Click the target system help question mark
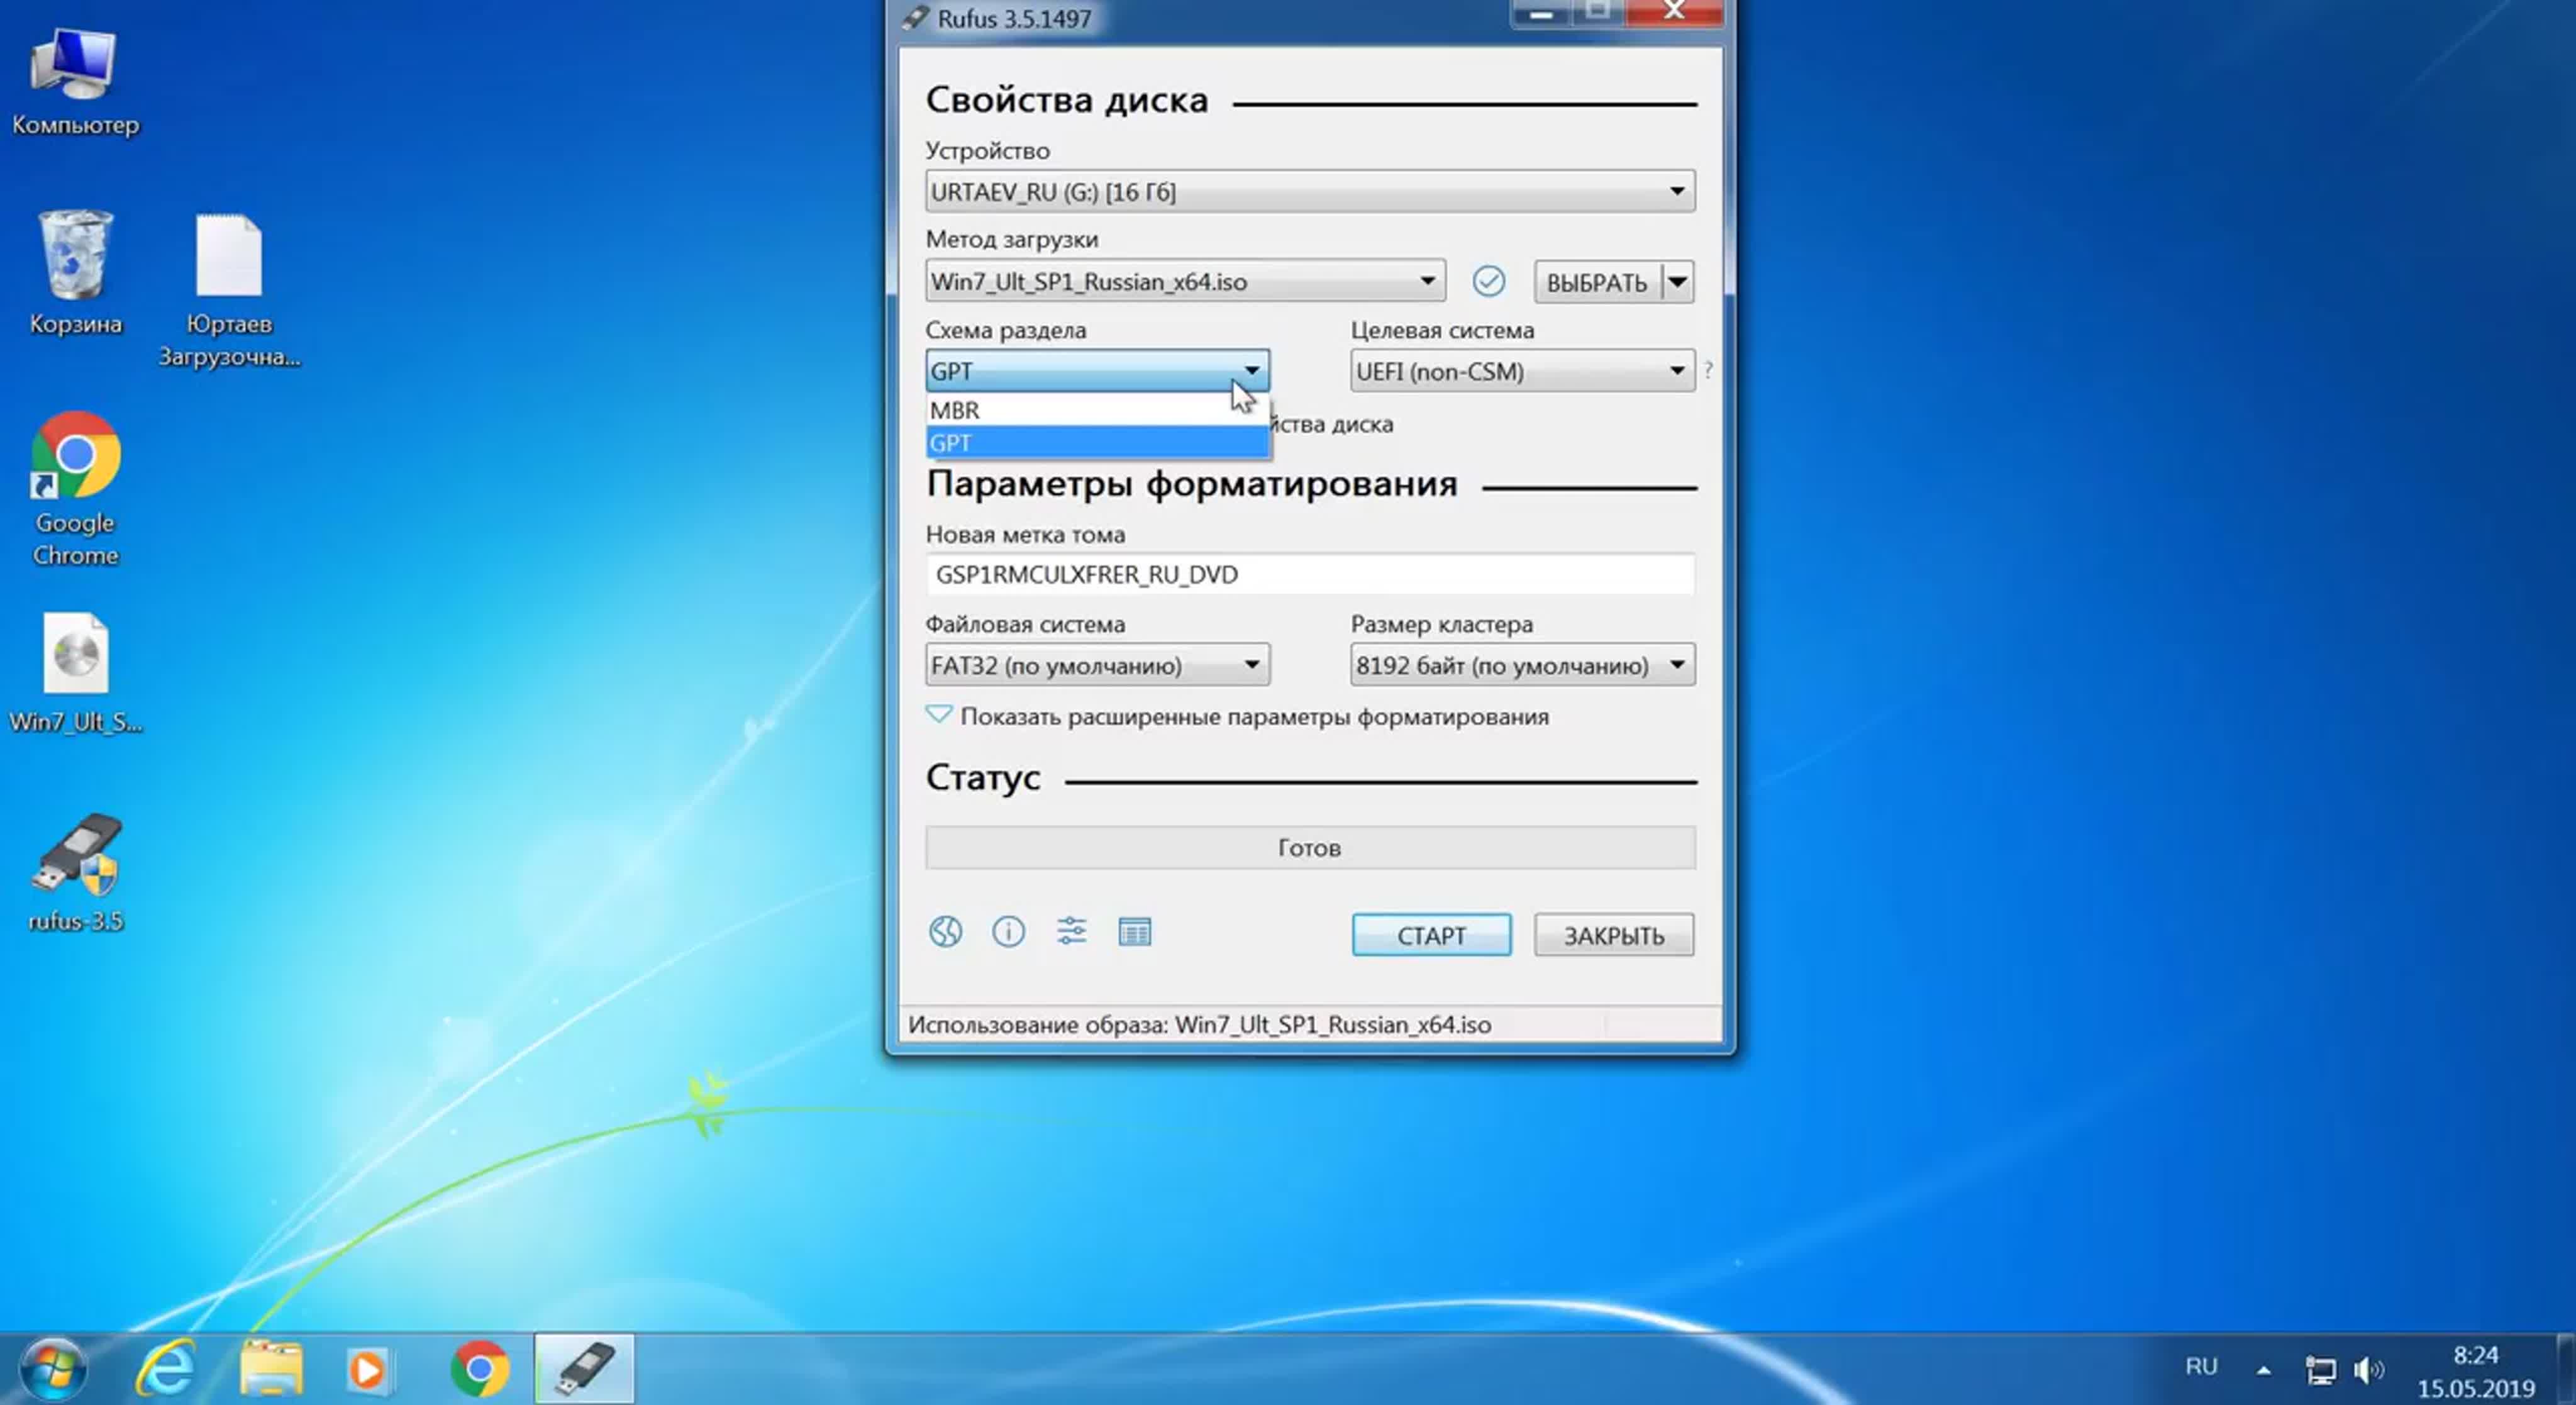 pyautogui.click(x=1708, y=370)
